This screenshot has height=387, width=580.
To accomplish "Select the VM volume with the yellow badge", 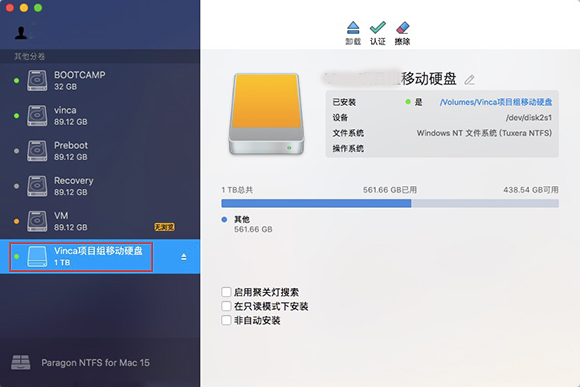I will (x=100, y=221).
